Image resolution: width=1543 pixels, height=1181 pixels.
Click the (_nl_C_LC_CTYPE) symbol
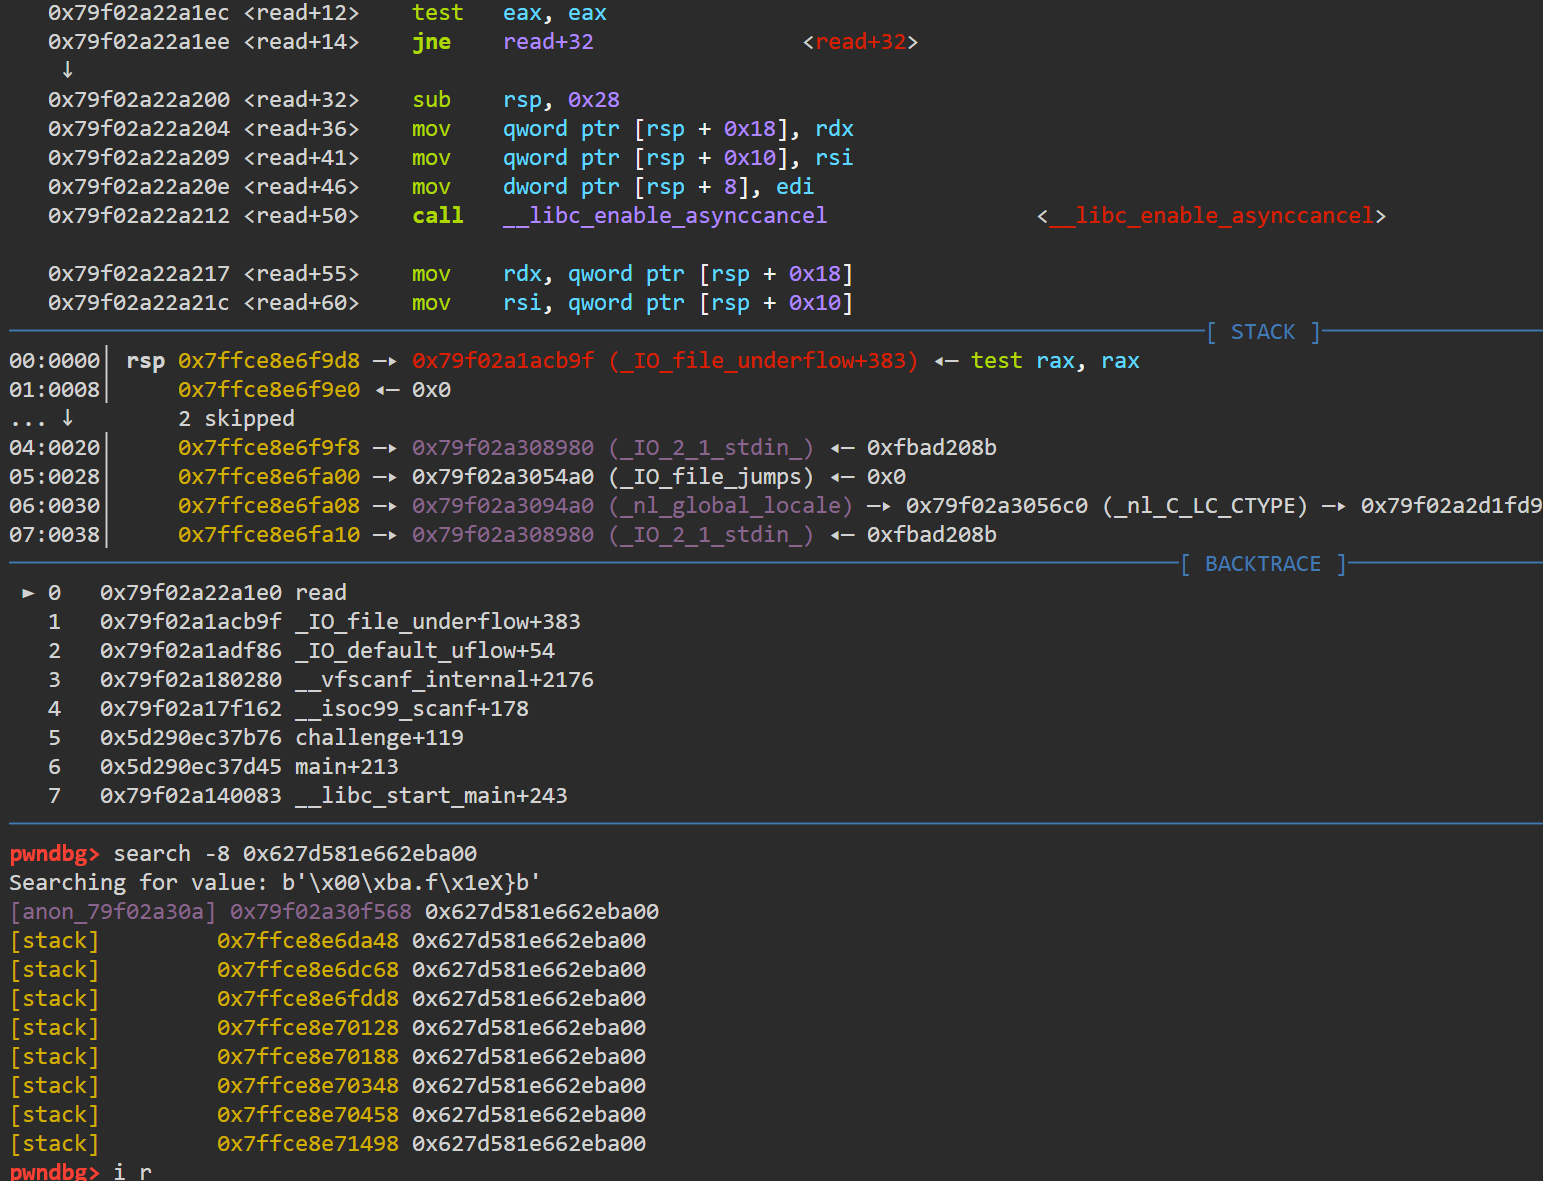pos(1205,506)
